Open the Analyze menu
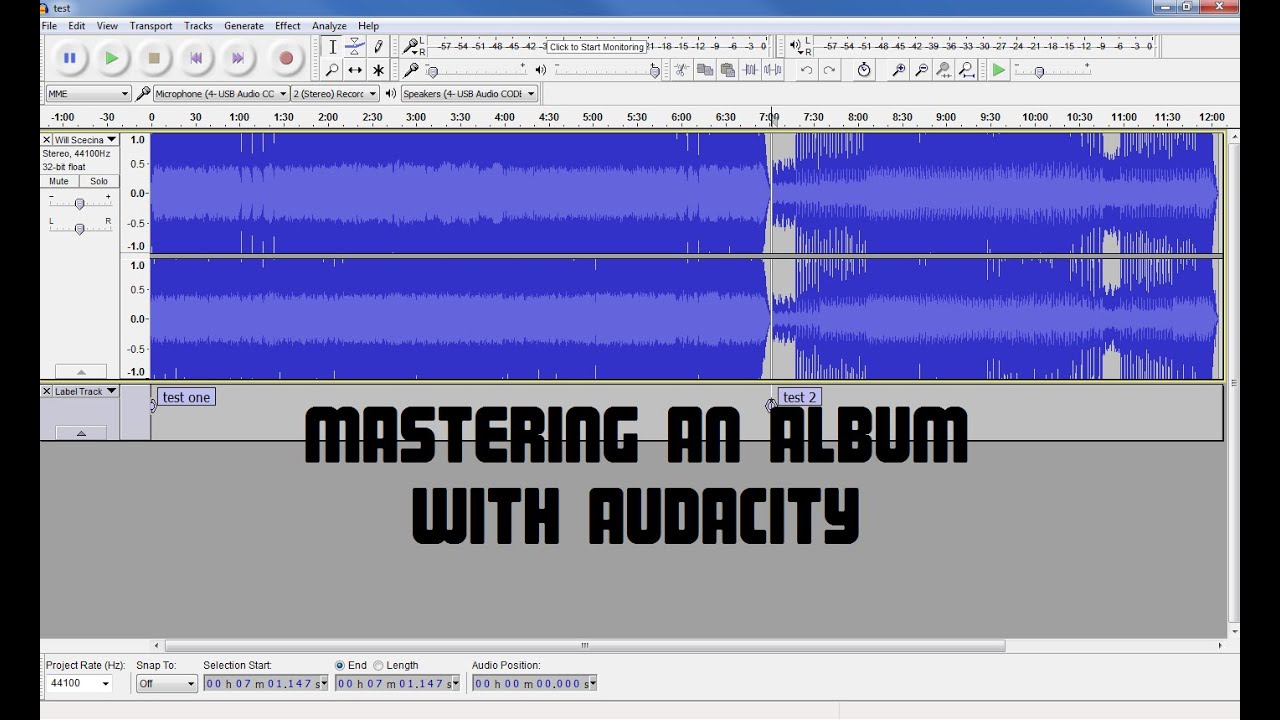1280x720 pixels. 329,25
